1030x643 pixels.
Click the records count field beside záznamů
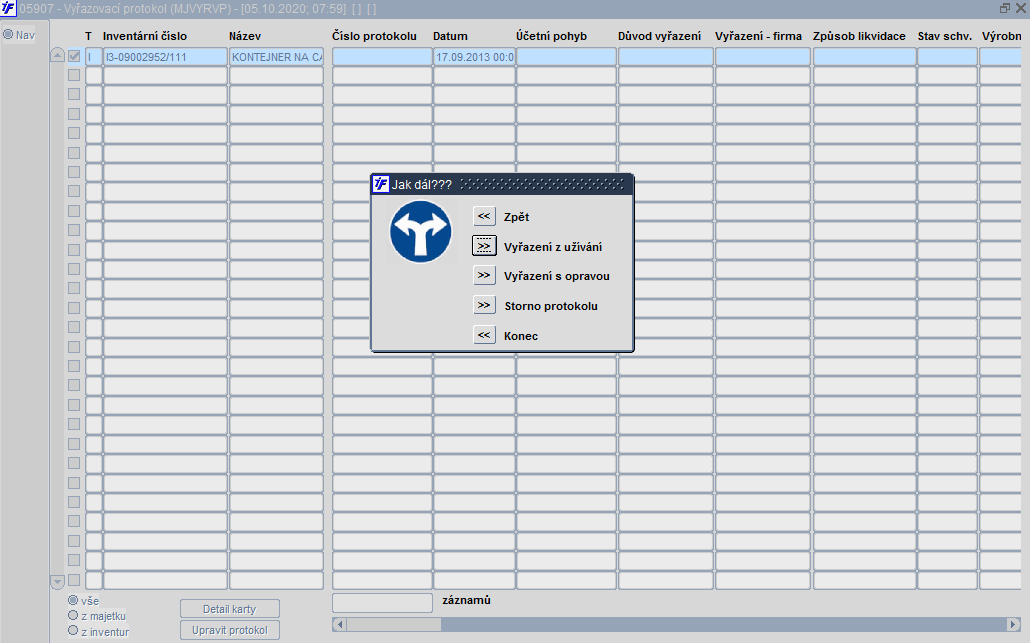click(x=382, y=603)
